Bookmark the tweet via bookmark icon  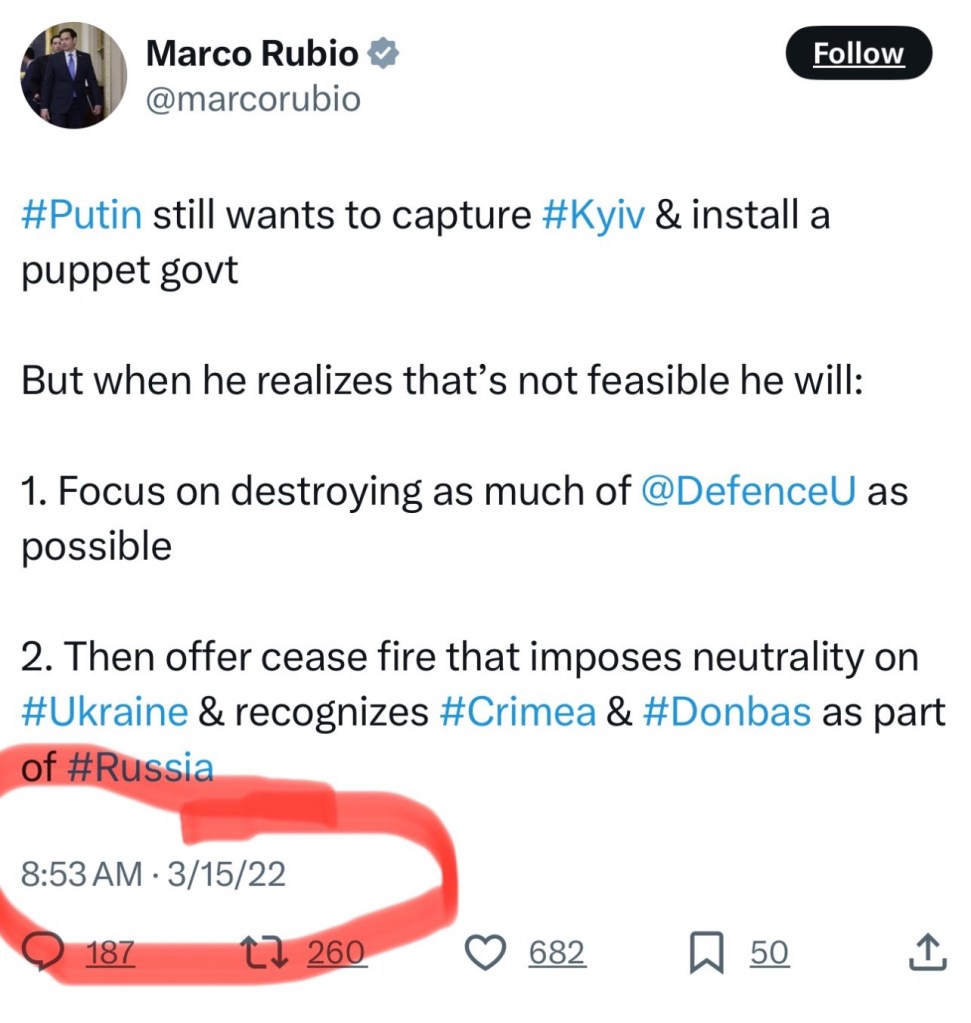coord(707,953)
